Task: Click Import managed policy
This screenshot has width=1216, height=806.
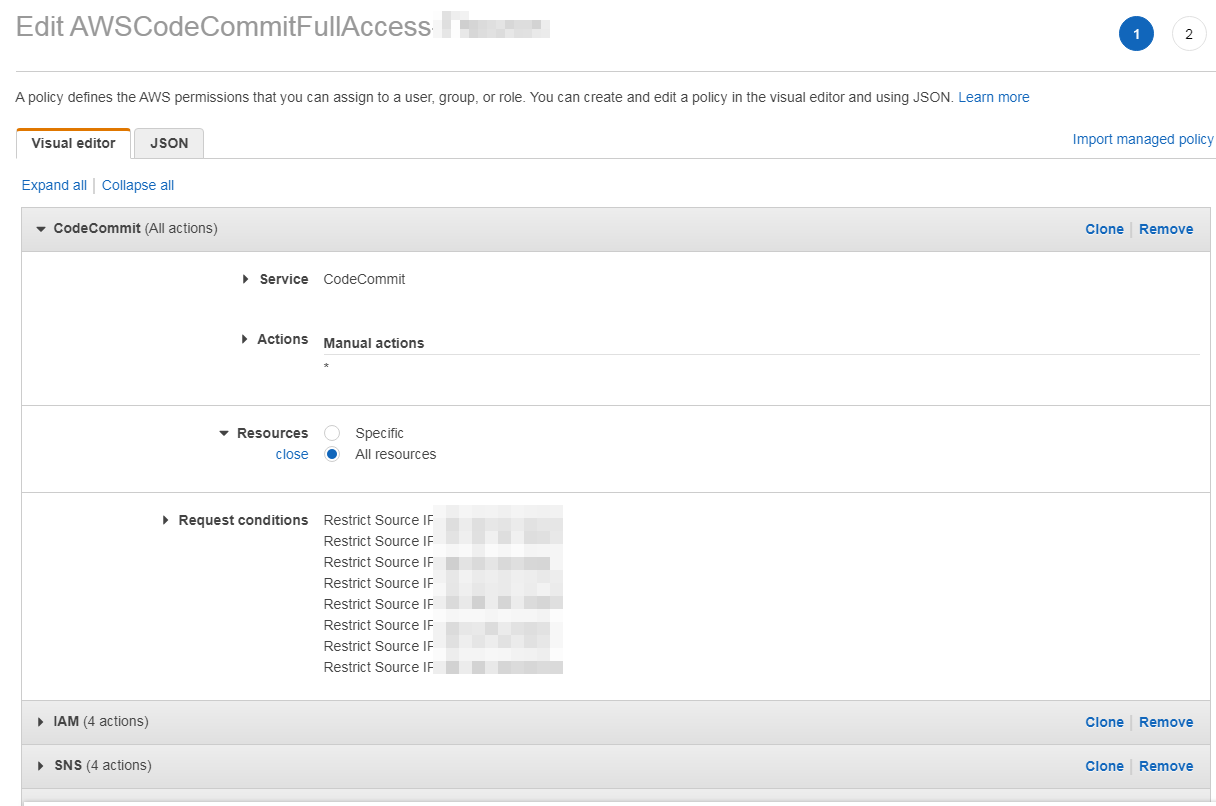Action: pyautogui.click(x=1143, y=139)
